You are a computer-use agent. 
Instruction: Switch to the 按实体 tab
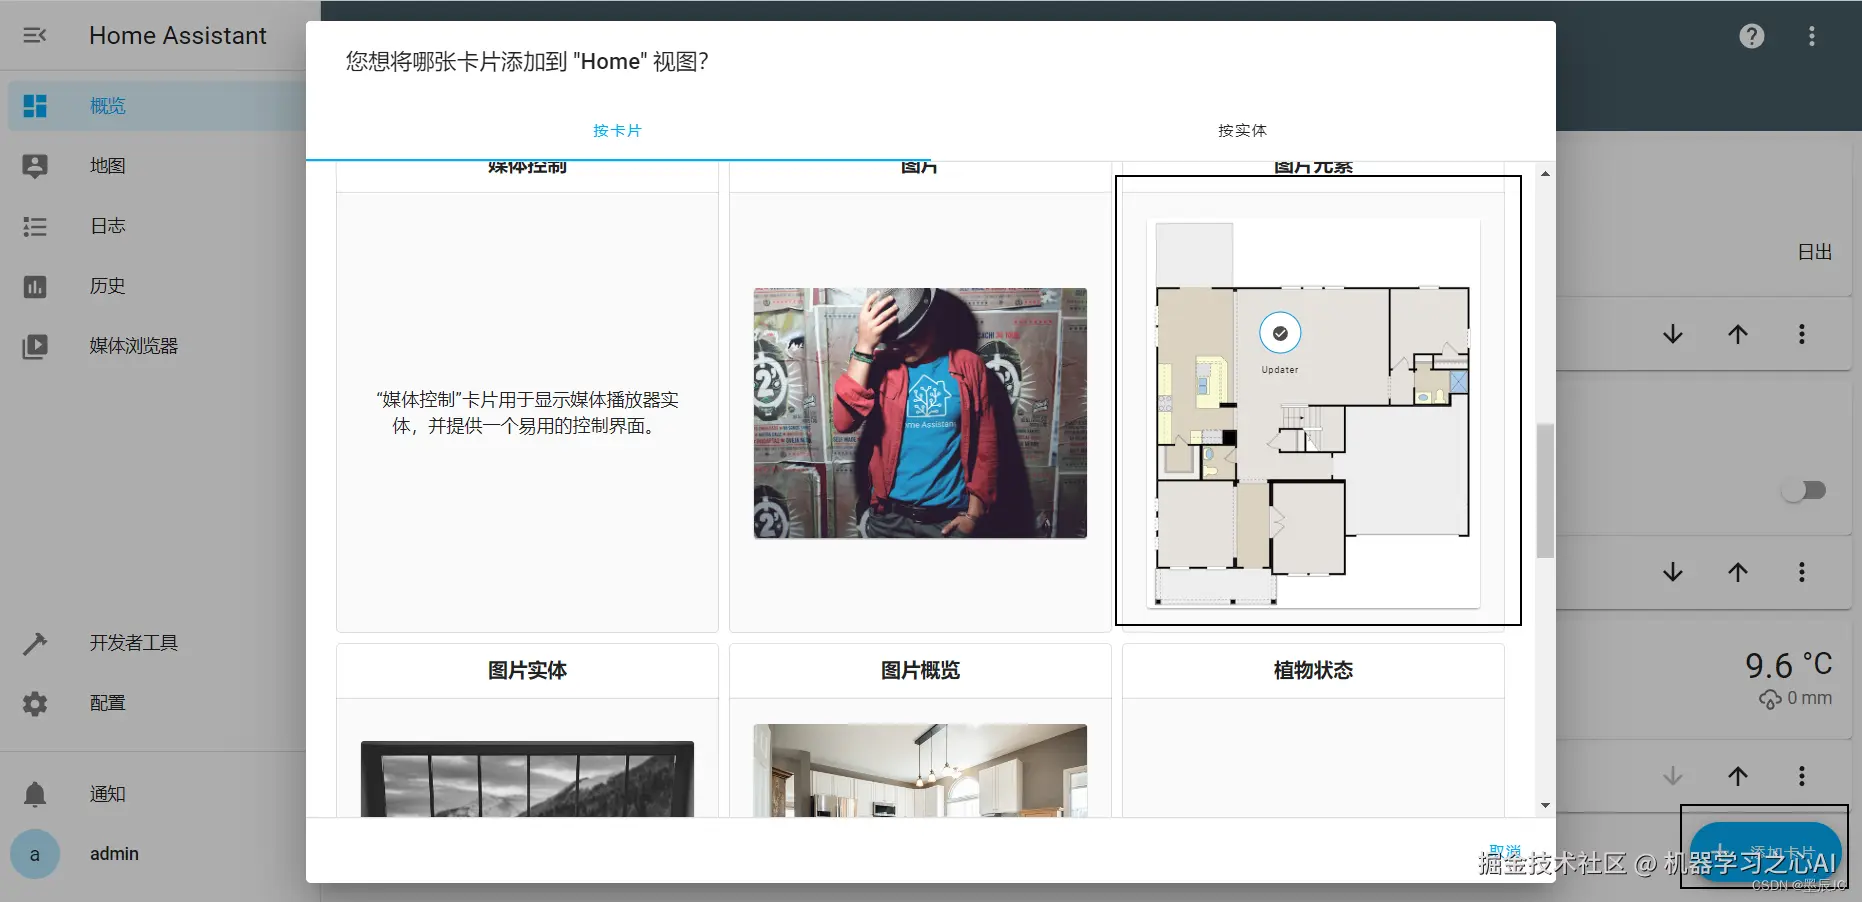tap(1242, 131)
